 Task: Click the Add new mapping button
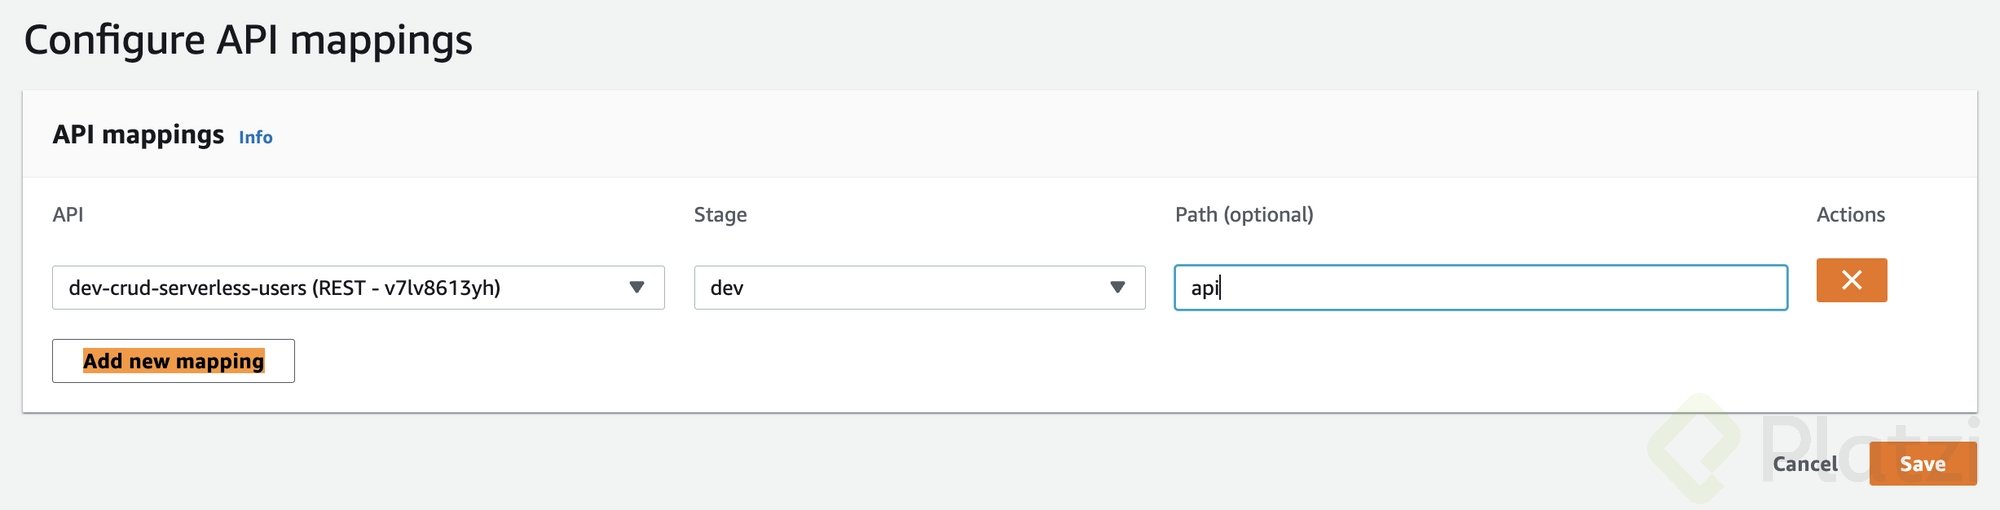click(x=173, y=361)
